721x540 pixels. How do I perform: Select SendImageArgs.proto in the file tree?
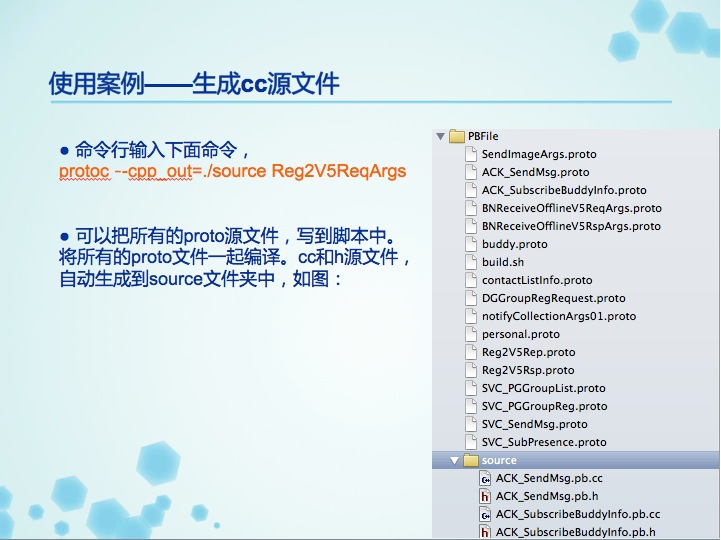click(x=539, y=154)
